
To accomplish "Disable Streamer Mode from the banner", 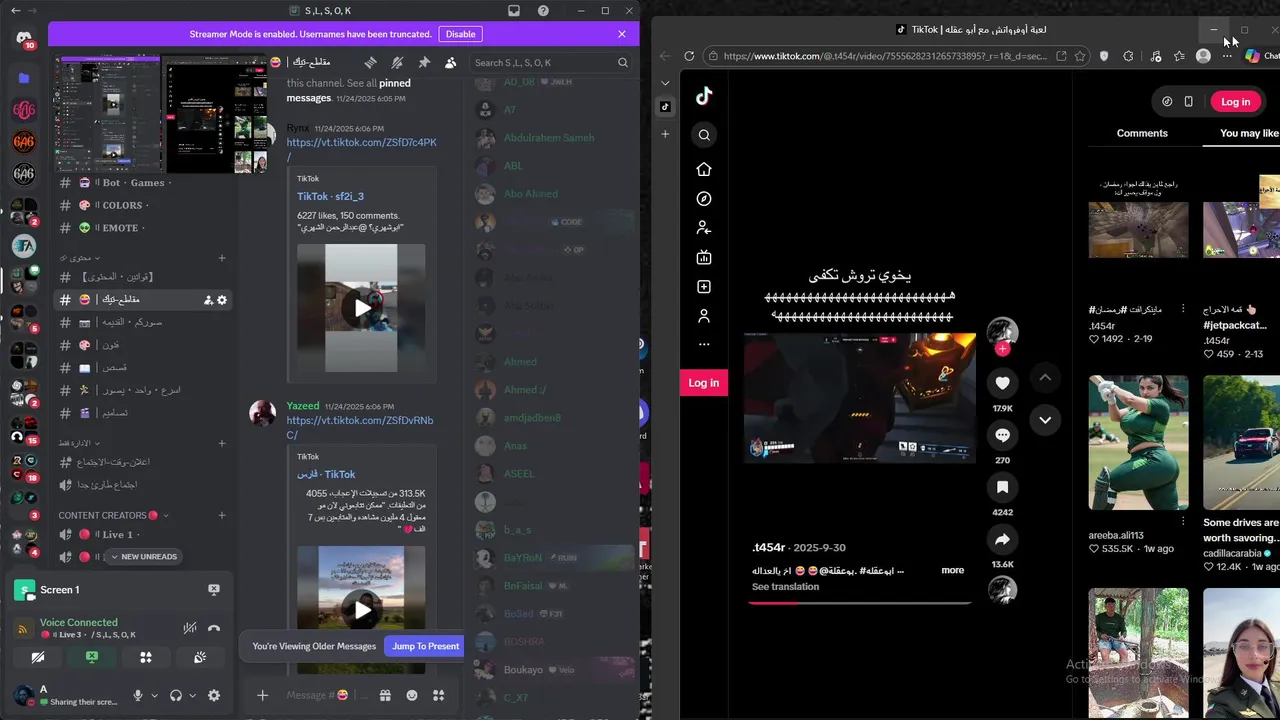I will (460, 34).
